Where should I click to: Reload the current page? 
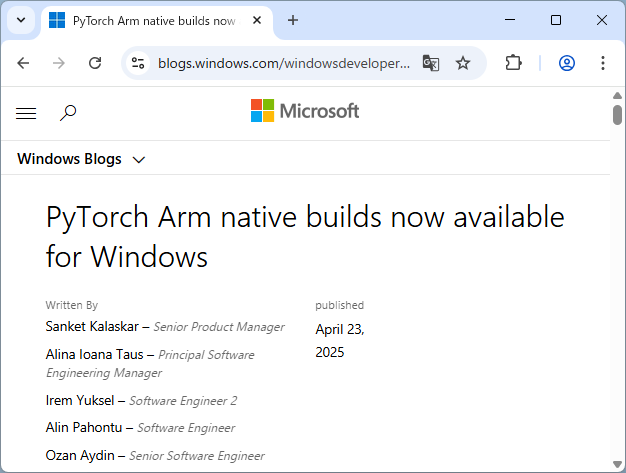(95, 63)
